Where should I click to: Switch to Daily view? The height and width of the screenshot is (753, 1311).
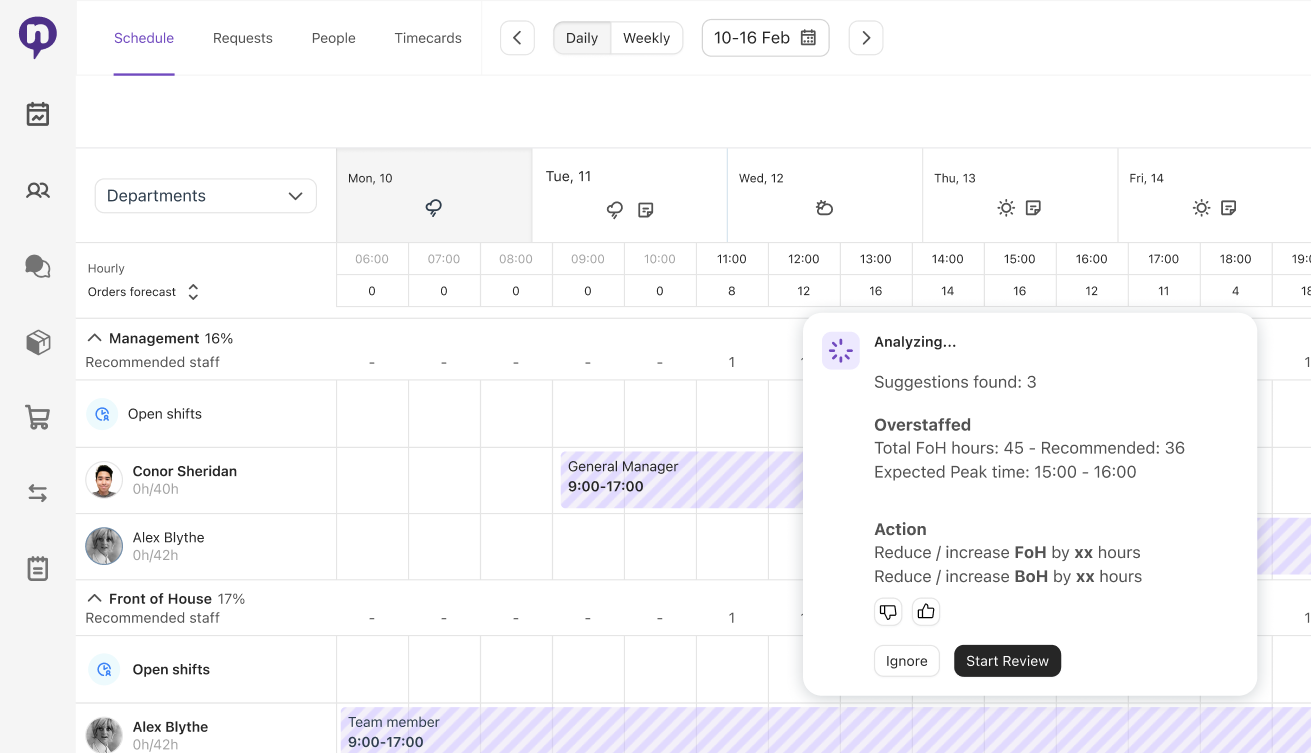click(582, 38)
